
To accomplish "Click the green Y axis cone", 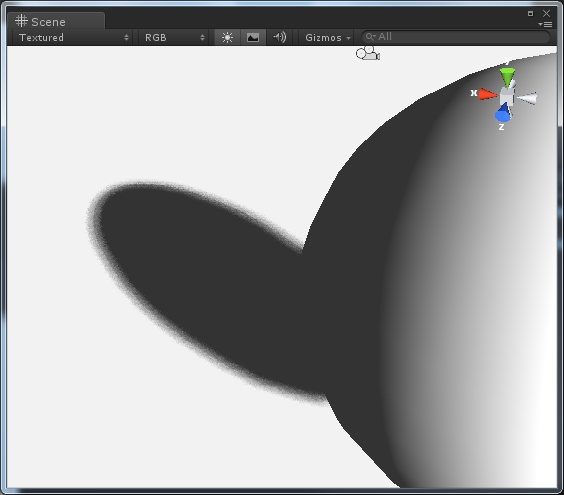I will [507, 77].
